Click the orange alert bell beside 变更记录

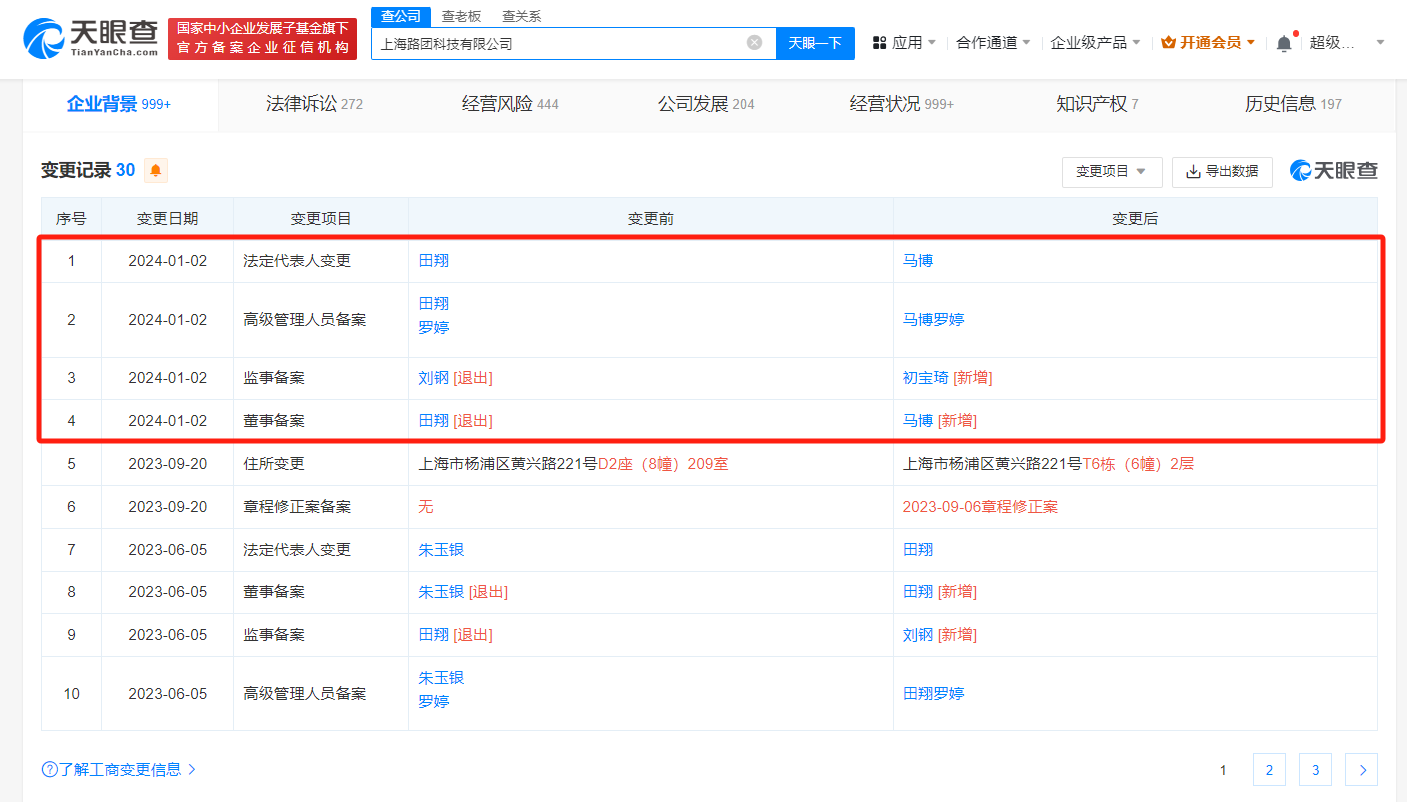pyautogui.click(x=155, y=171)
